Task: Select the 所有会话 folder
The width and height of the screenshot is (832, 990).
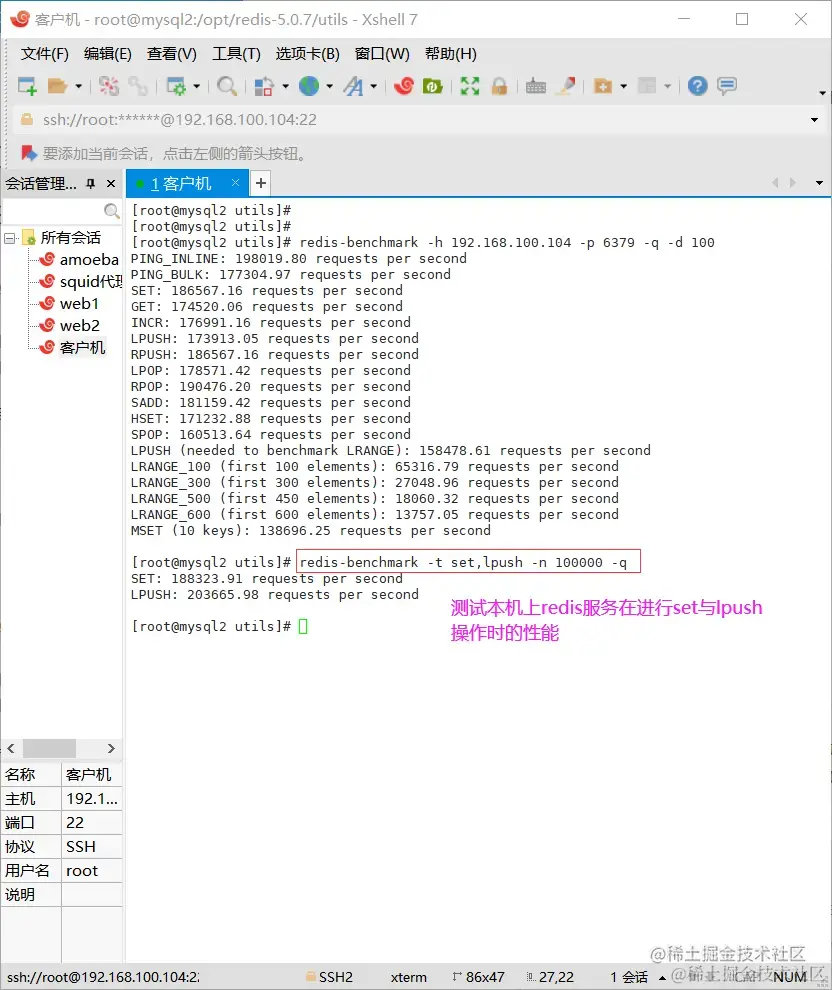Action: [62, 237]
